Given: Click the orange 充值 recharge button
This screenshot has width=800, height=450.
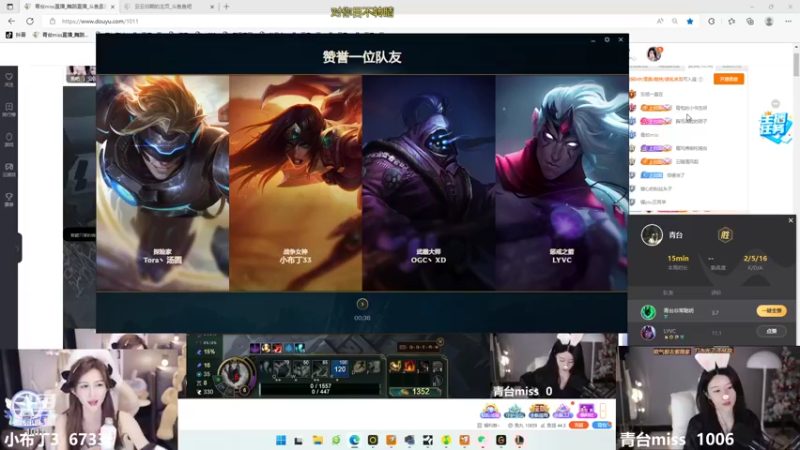Looking at the screenshot, I should pos(579,425).
